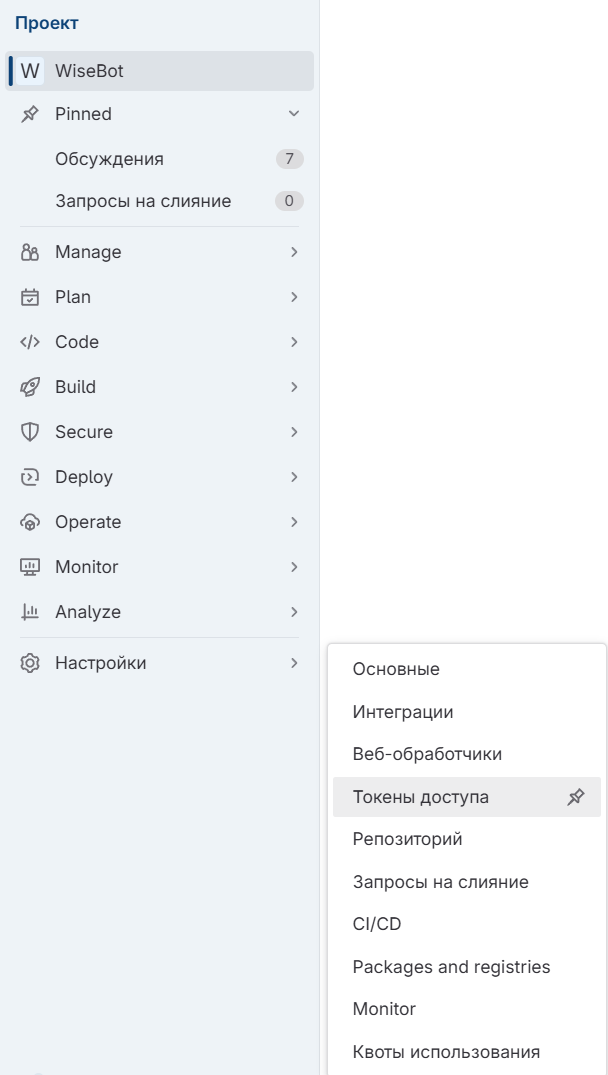Click the Code label
Image resolution: width=608 pixels, height=1075 pixels.
[x=77, y=342]
